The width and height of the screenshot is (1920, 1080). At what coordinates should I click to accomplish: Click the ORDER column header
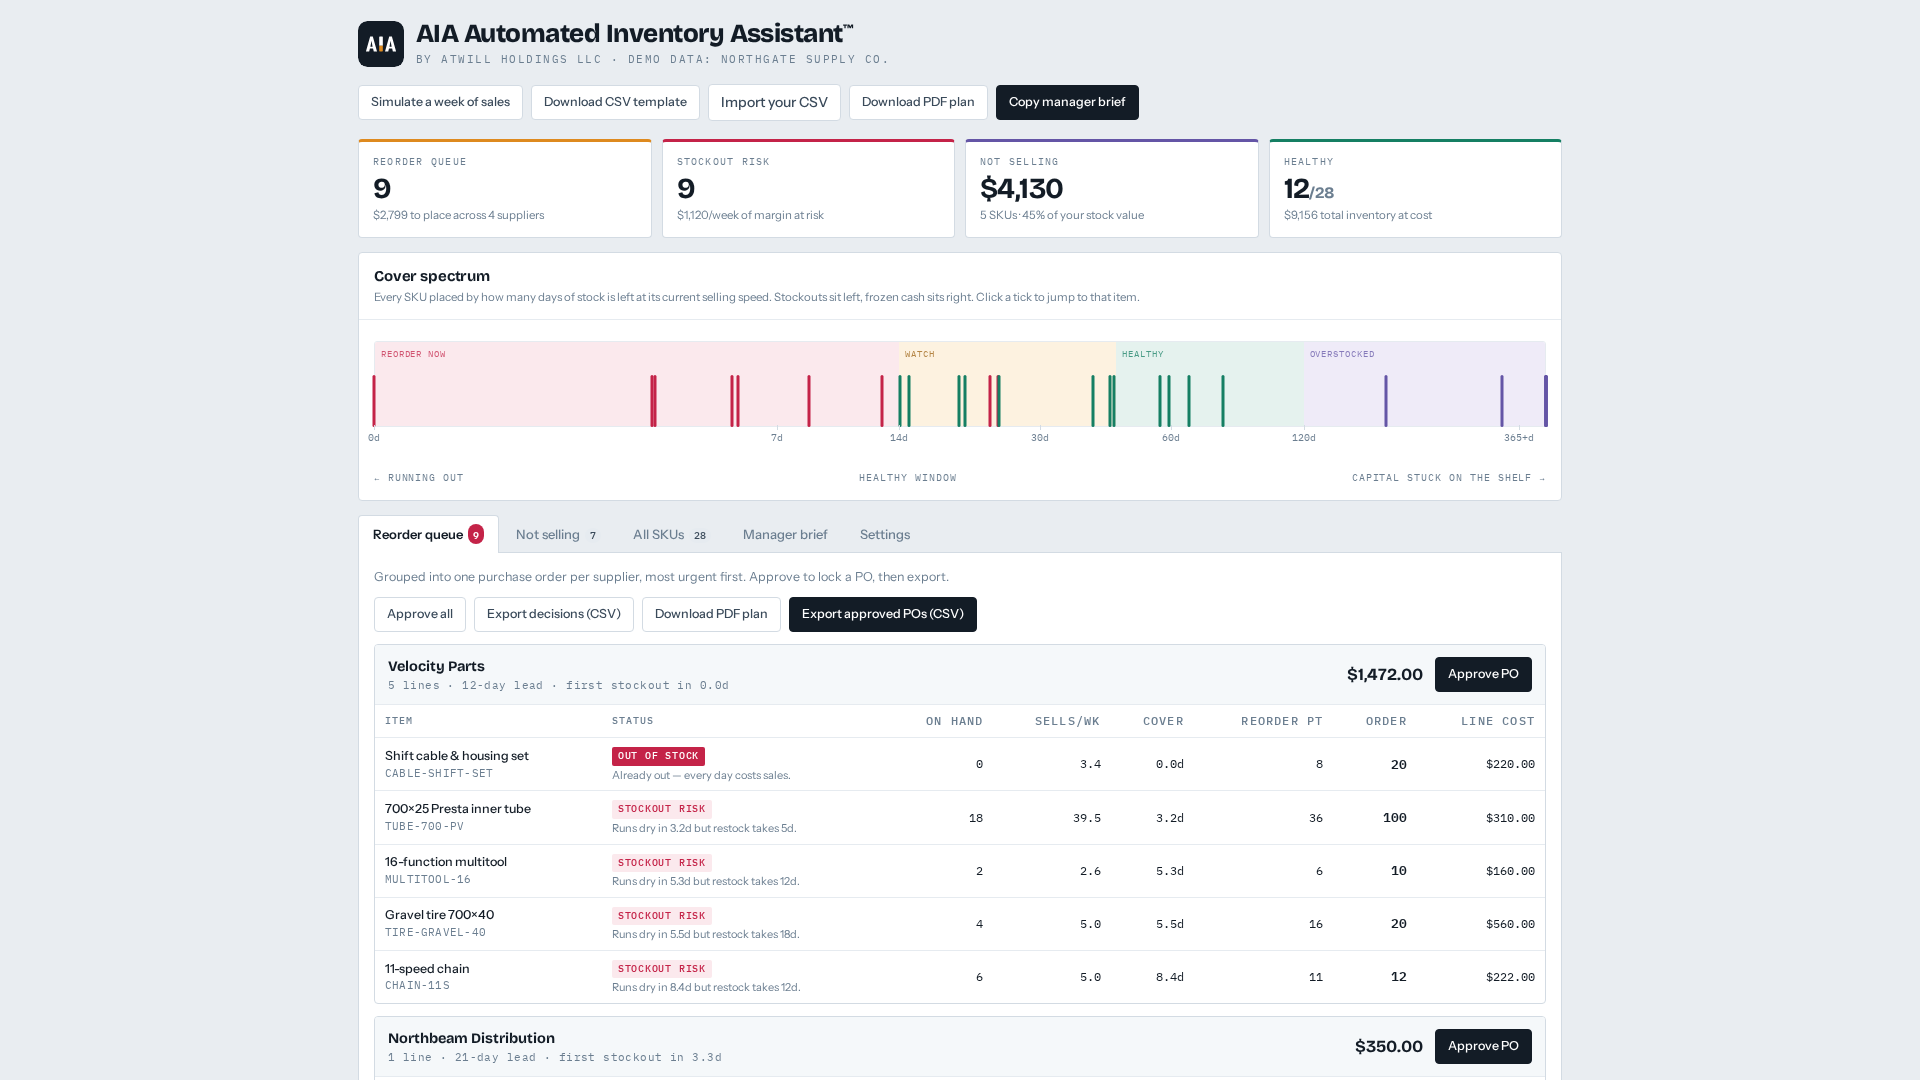point(1386,721)
